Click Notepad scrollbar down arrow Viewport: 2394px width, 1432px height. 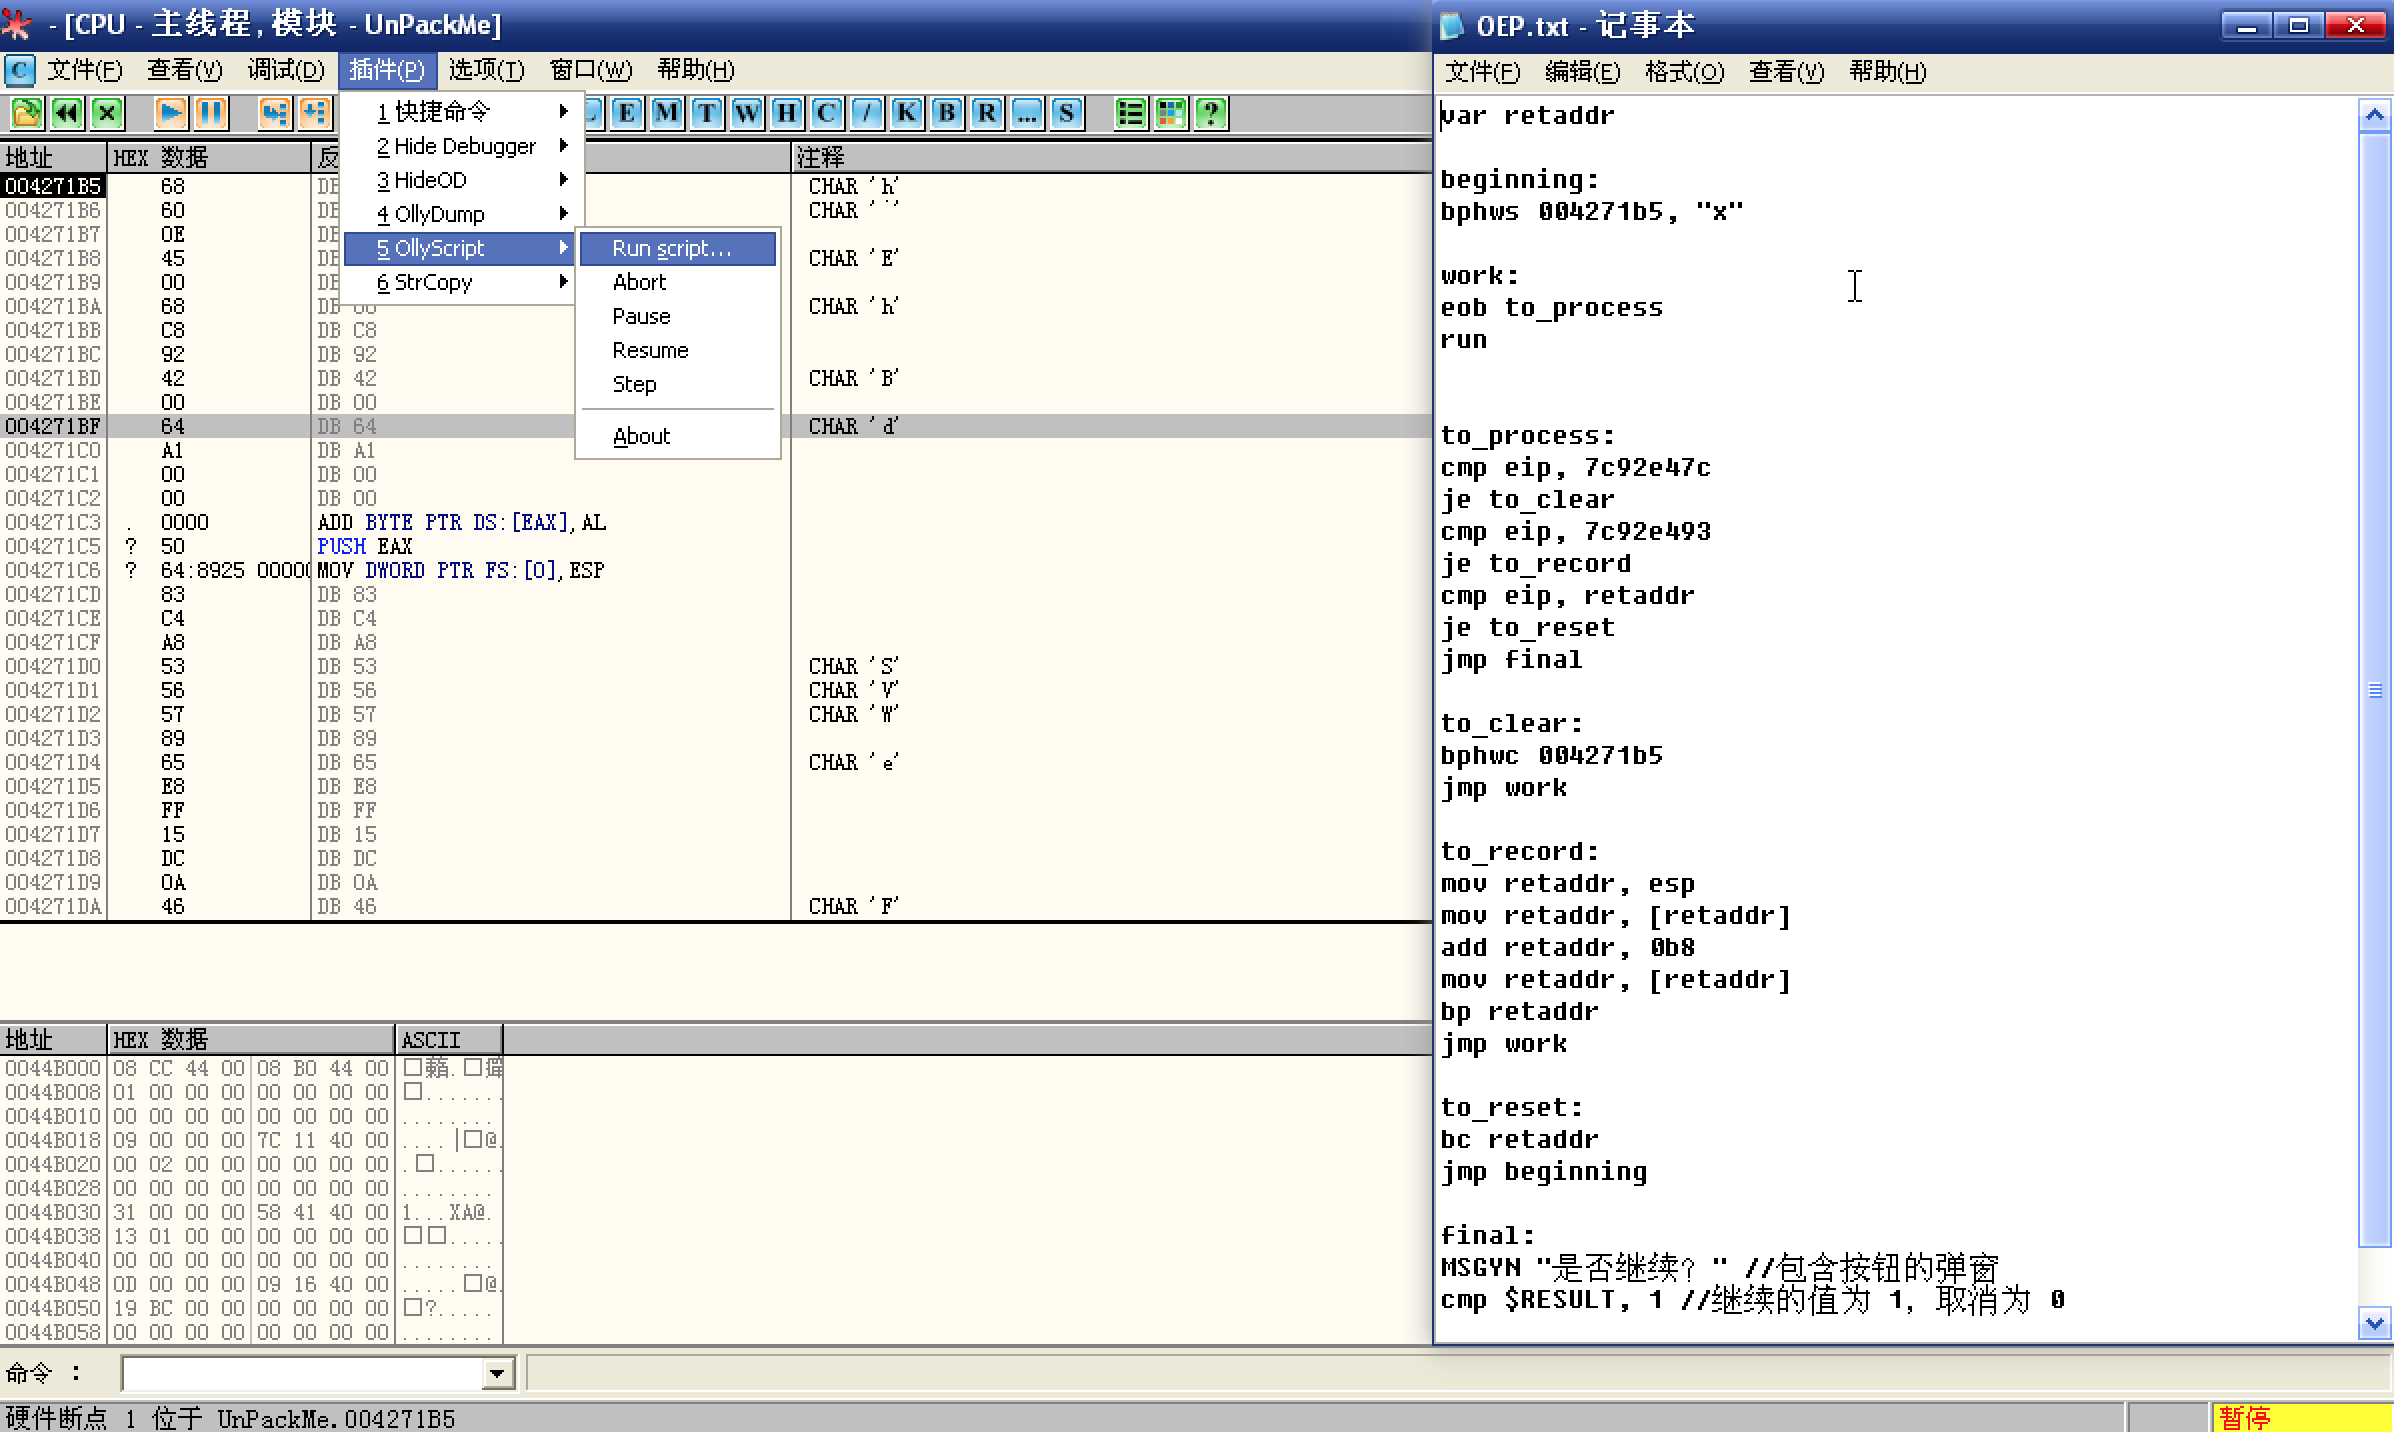click(2375, 1324)
